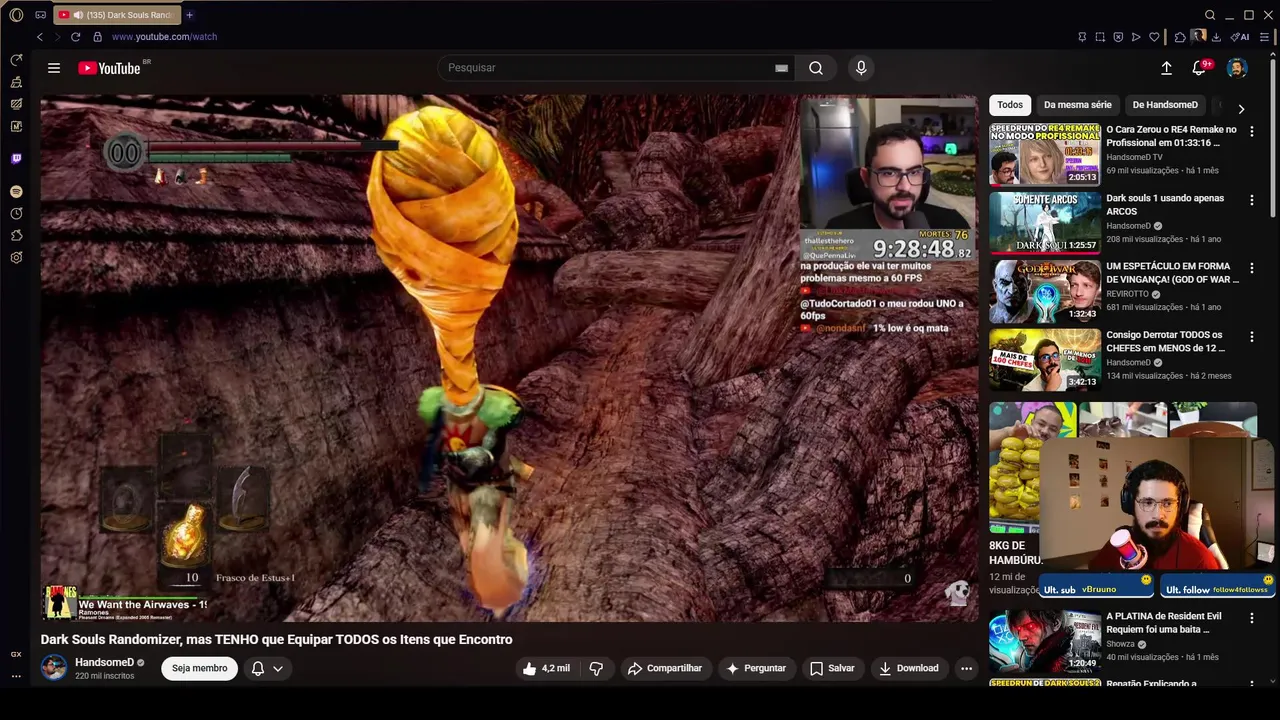The height and width of the screenshot is (720, 1280).
Task: Open Spotify player in the Opera sidebar
Action: (x=16, y=191)
